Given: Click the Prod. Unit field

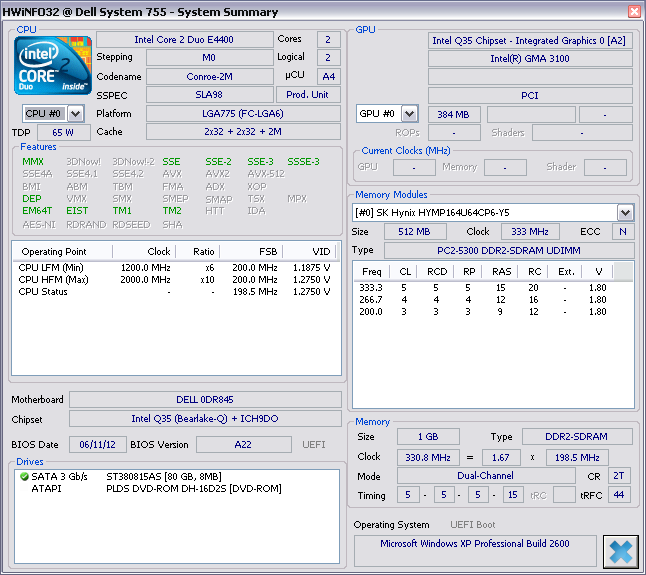Looking at the screenshot, I should coord(308,95).
